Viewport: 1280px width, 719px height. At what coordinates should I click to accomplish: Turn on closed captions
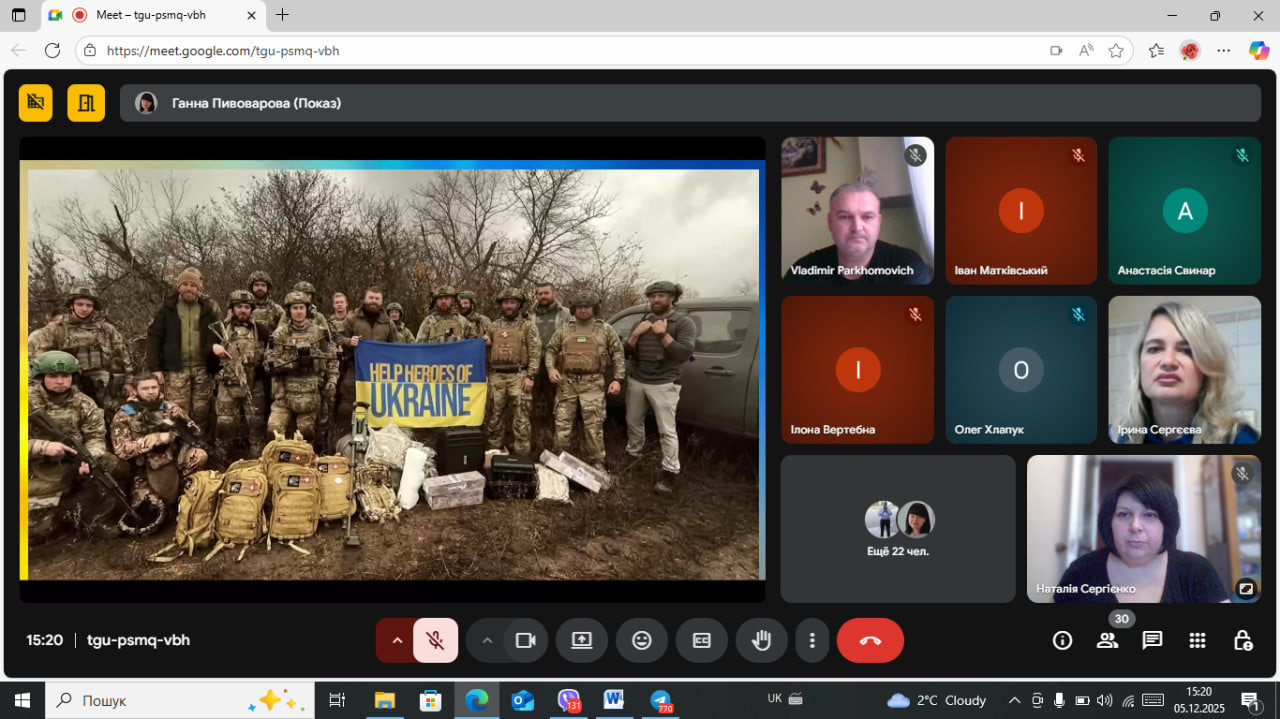[702, 640]
